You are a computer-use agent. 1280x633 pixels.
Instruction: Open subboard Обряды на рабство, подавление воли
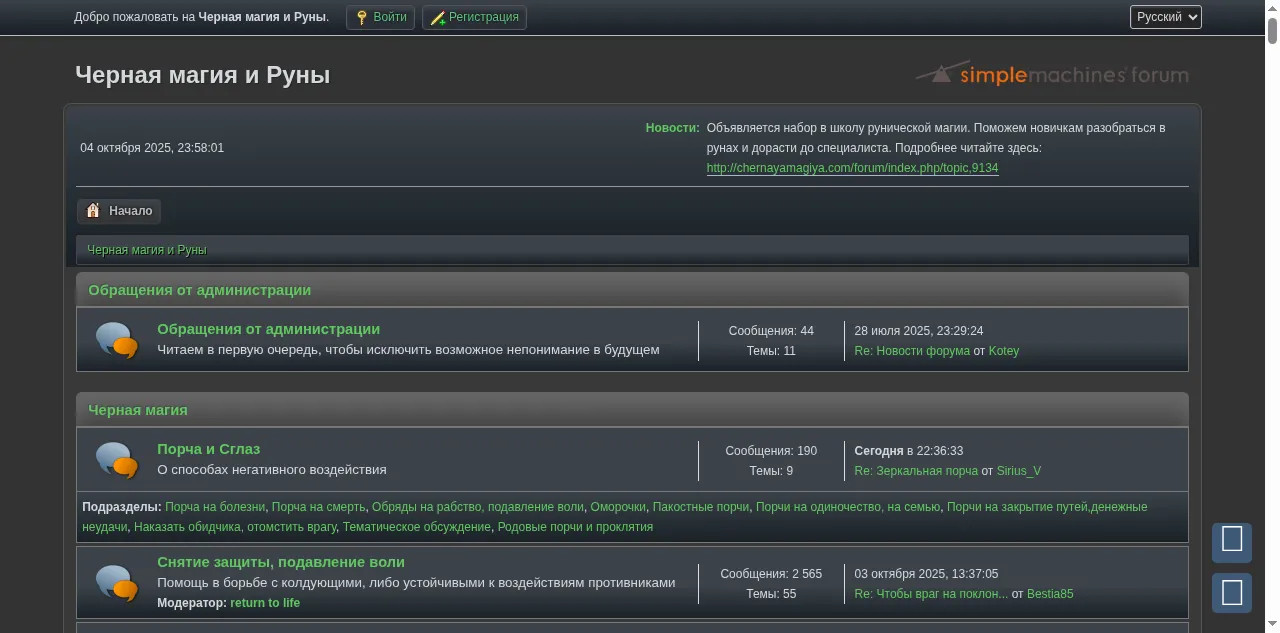(x=478, y=507)
